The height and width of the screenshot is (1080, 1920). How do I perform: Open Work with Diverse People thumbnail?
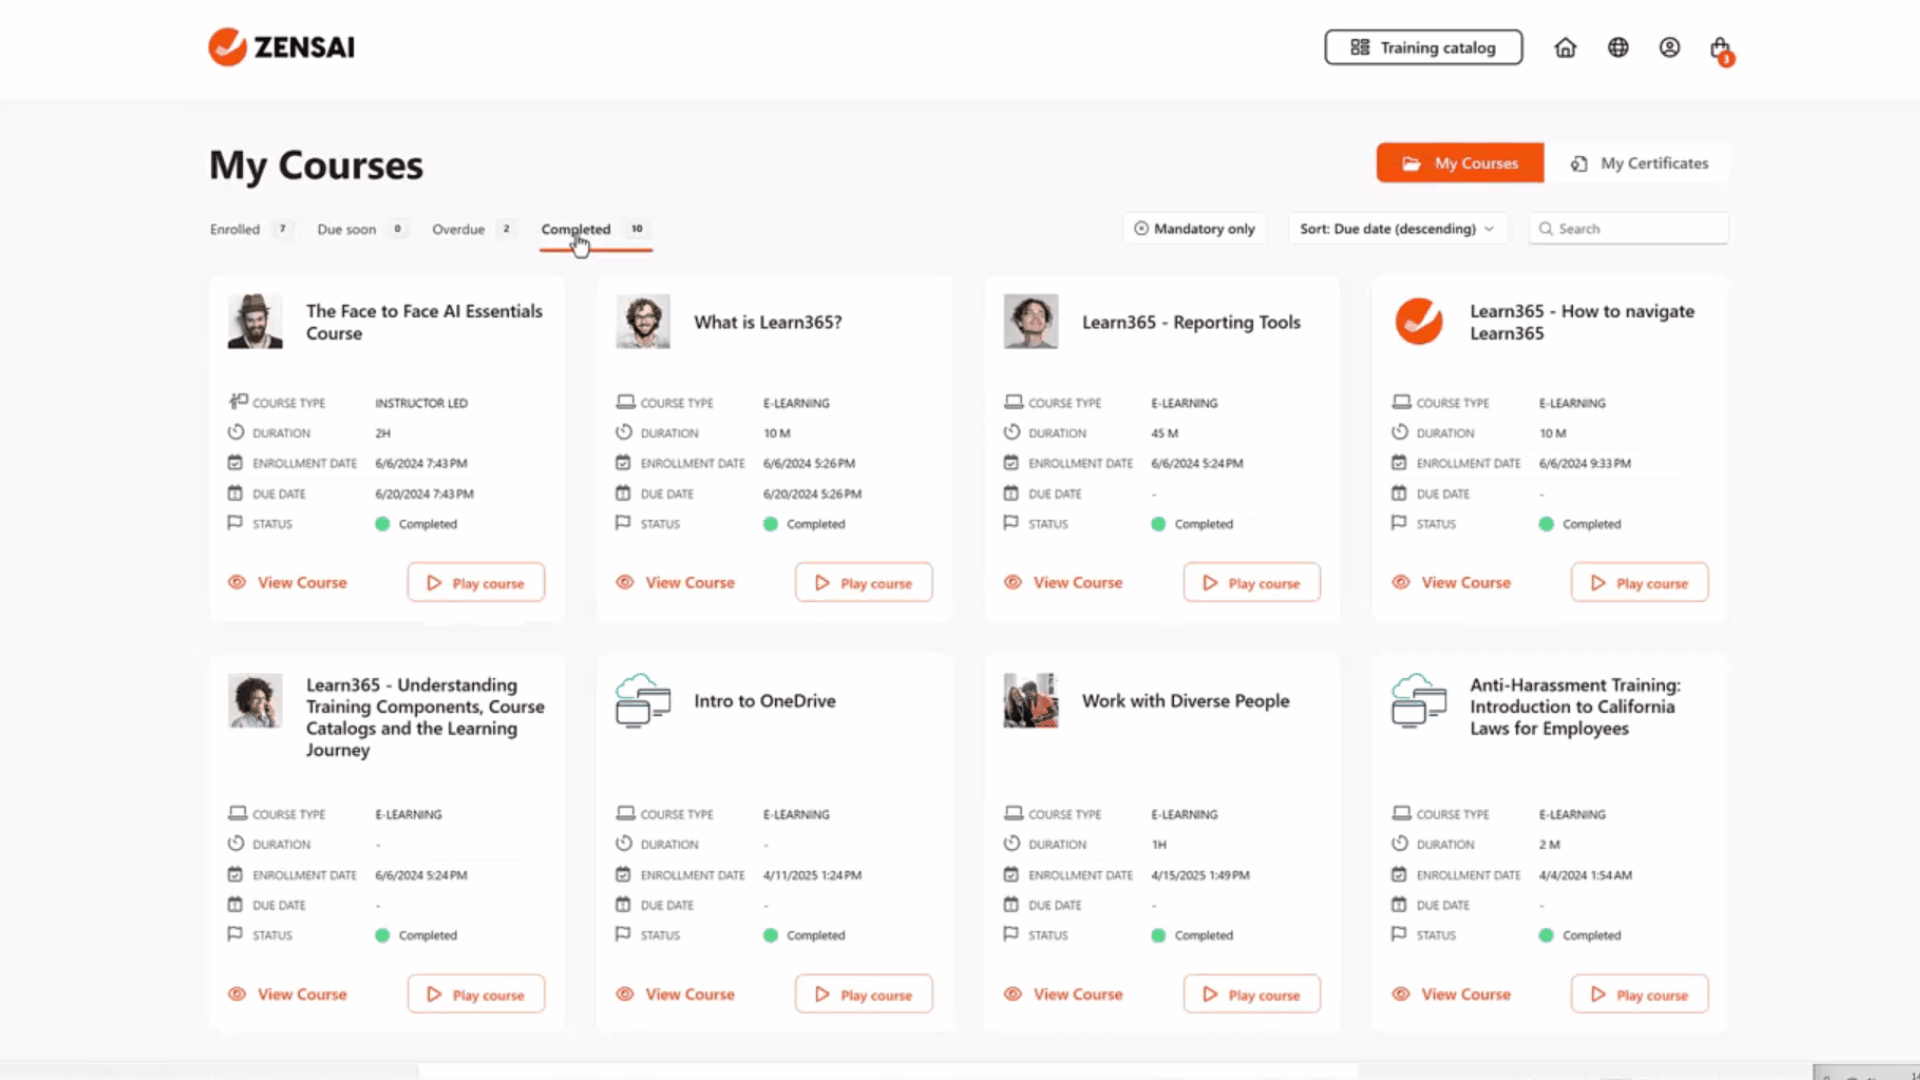pyautogui.click(x=1031, y=701)
